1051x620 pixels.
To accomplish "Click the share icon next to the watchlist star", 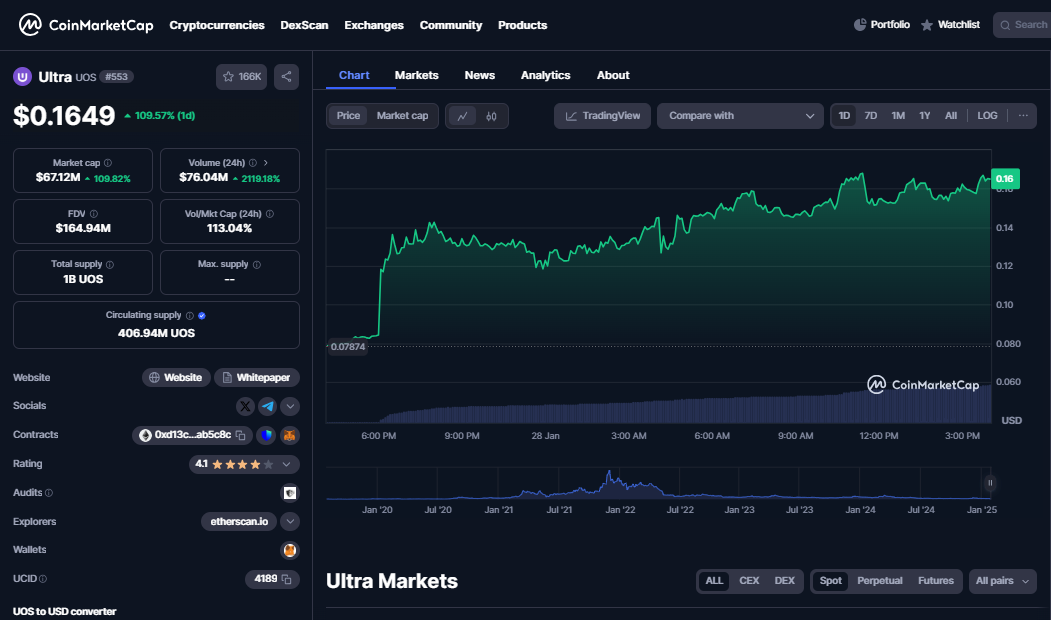I will [286, 77].
